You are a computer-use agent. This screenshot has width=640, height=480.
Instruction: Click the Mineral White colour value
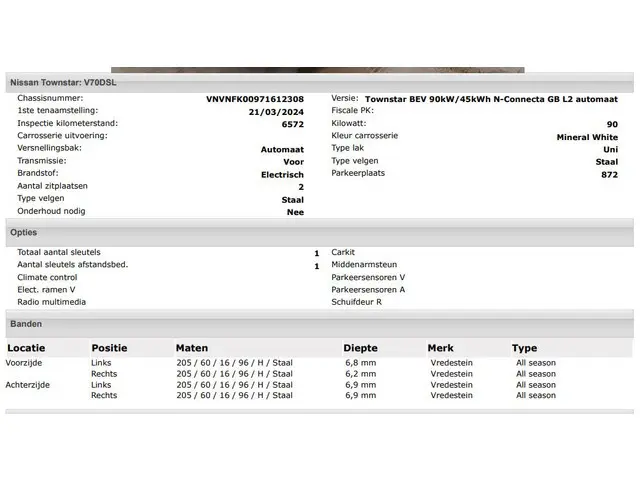586,137
